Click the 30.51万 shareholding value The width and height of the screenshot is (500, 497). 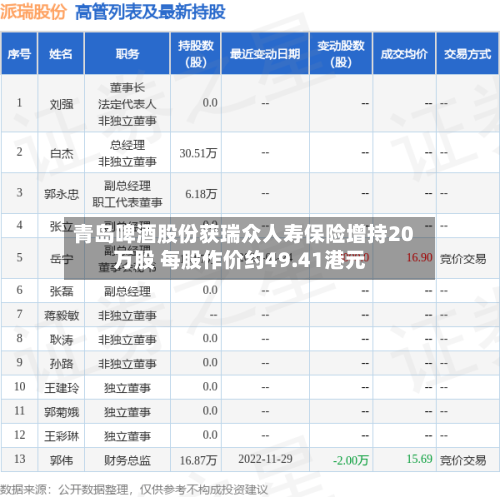tap(198, 153)
